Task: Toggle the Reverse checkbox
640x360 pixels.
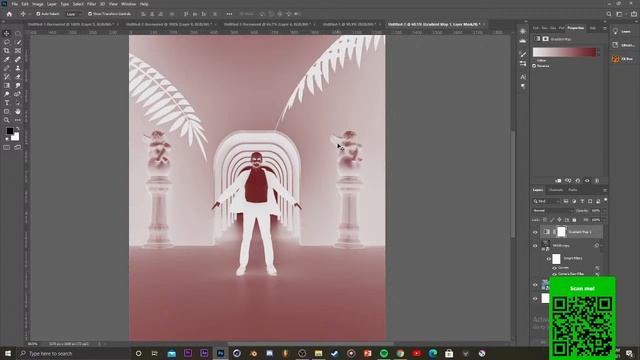Action: pos(534,66)
